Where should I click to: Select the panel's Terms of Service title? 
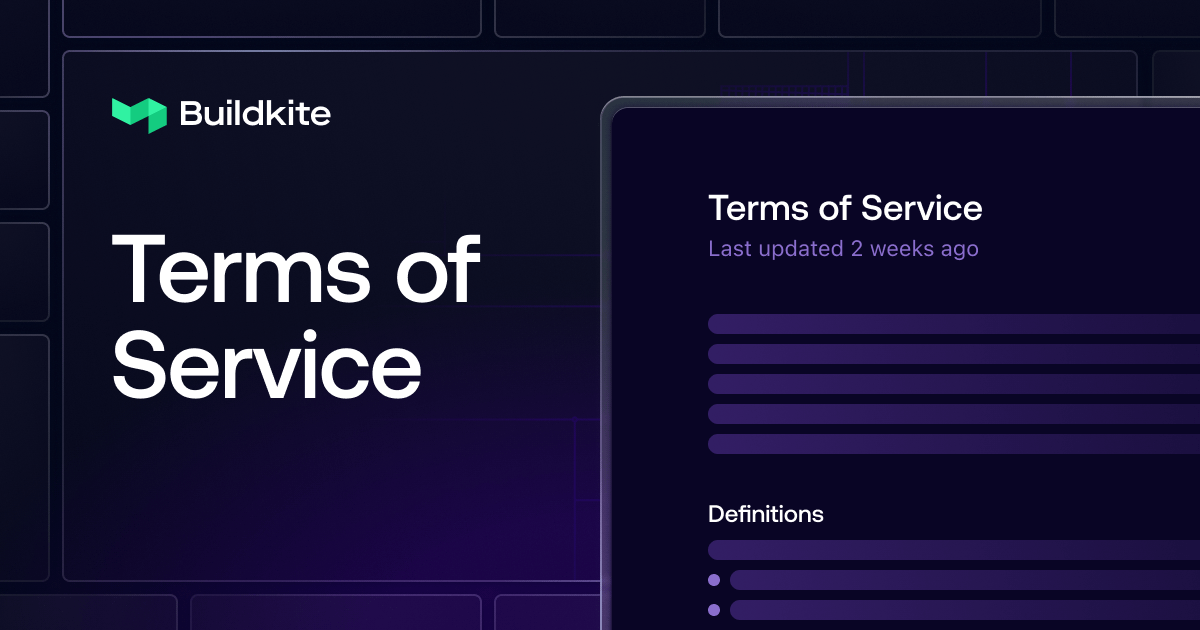tap(845, 208)
